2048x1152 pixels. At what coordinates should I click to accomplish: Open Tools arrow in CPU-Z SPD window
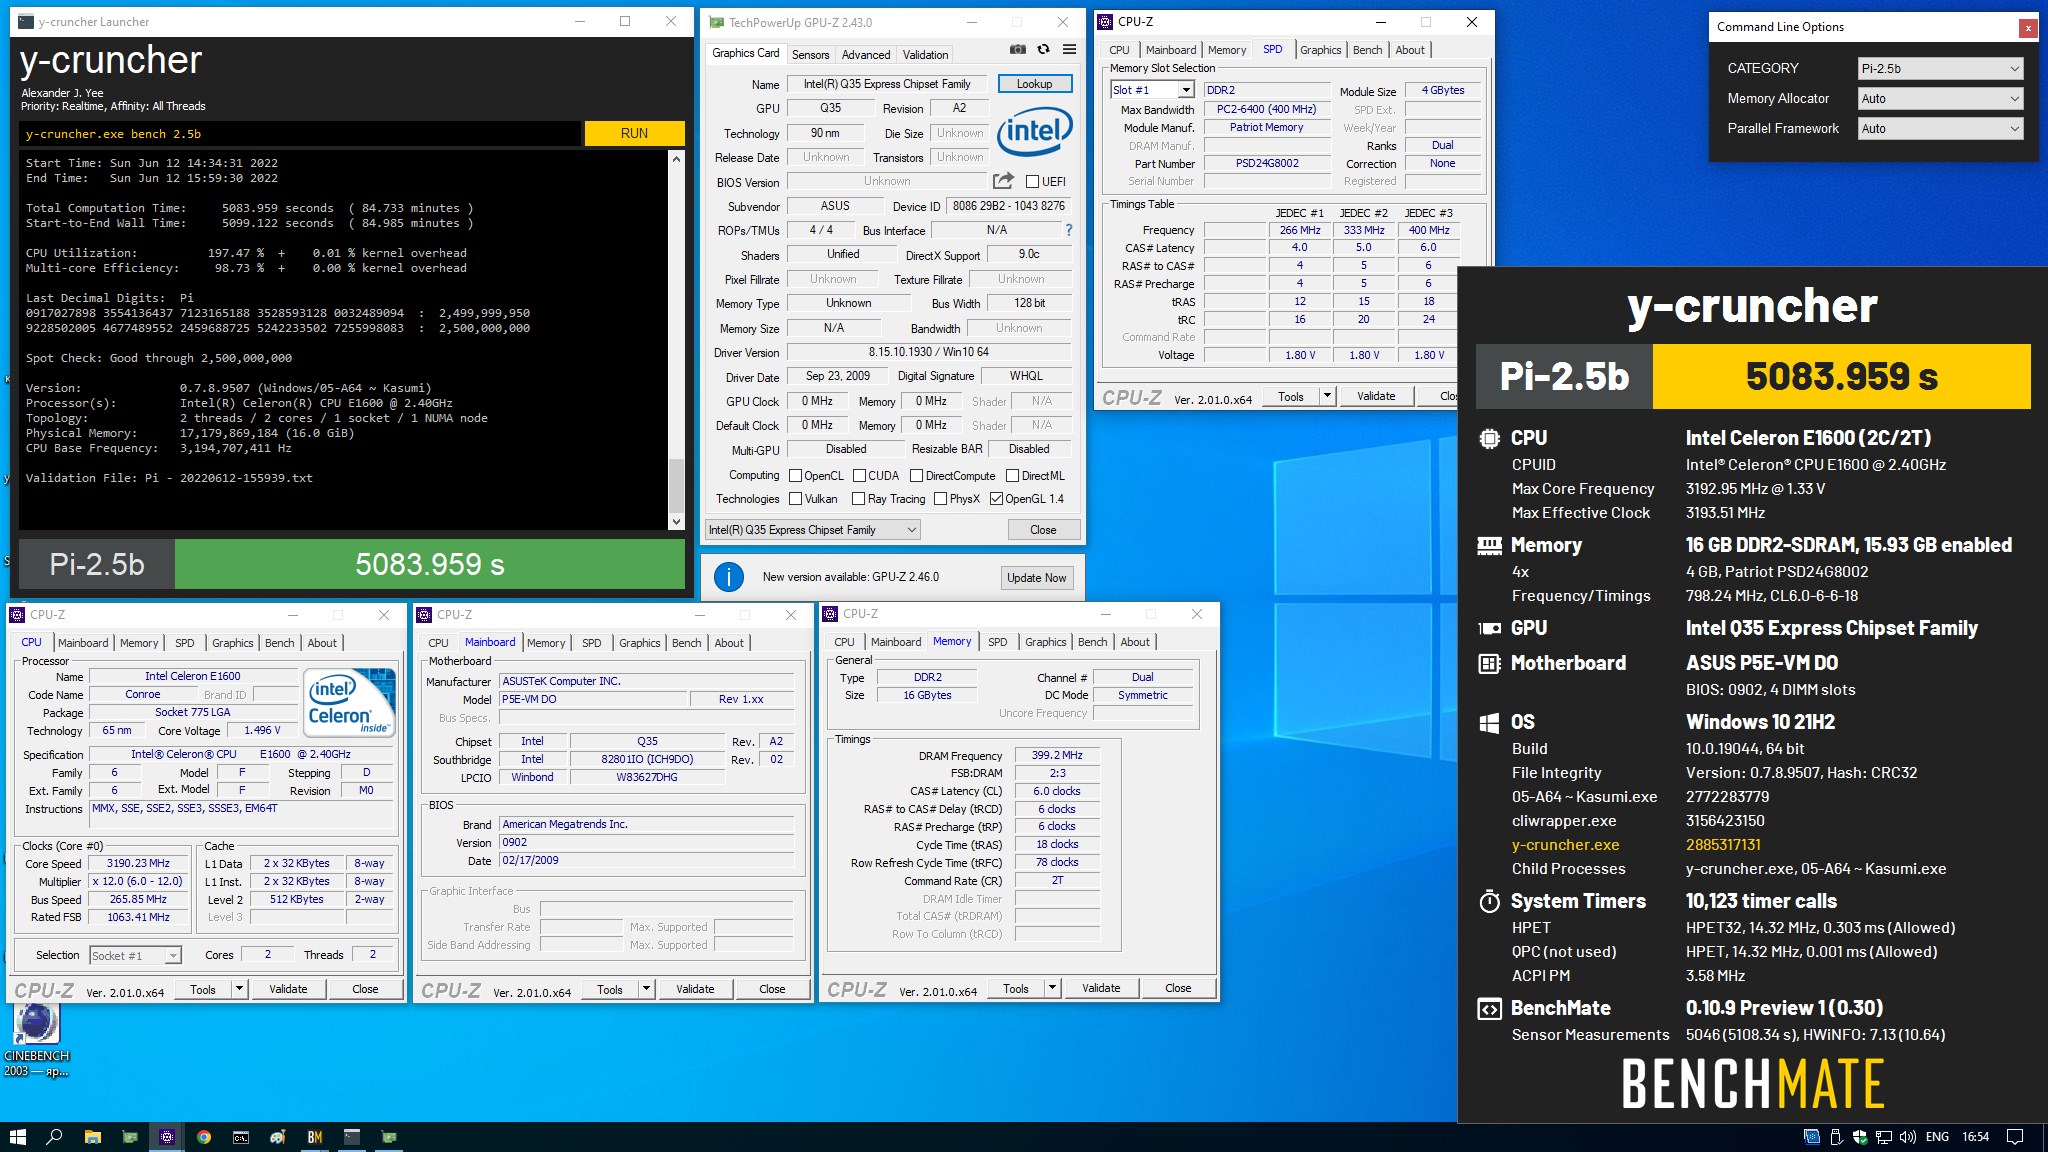click(x=1327, y=396)
